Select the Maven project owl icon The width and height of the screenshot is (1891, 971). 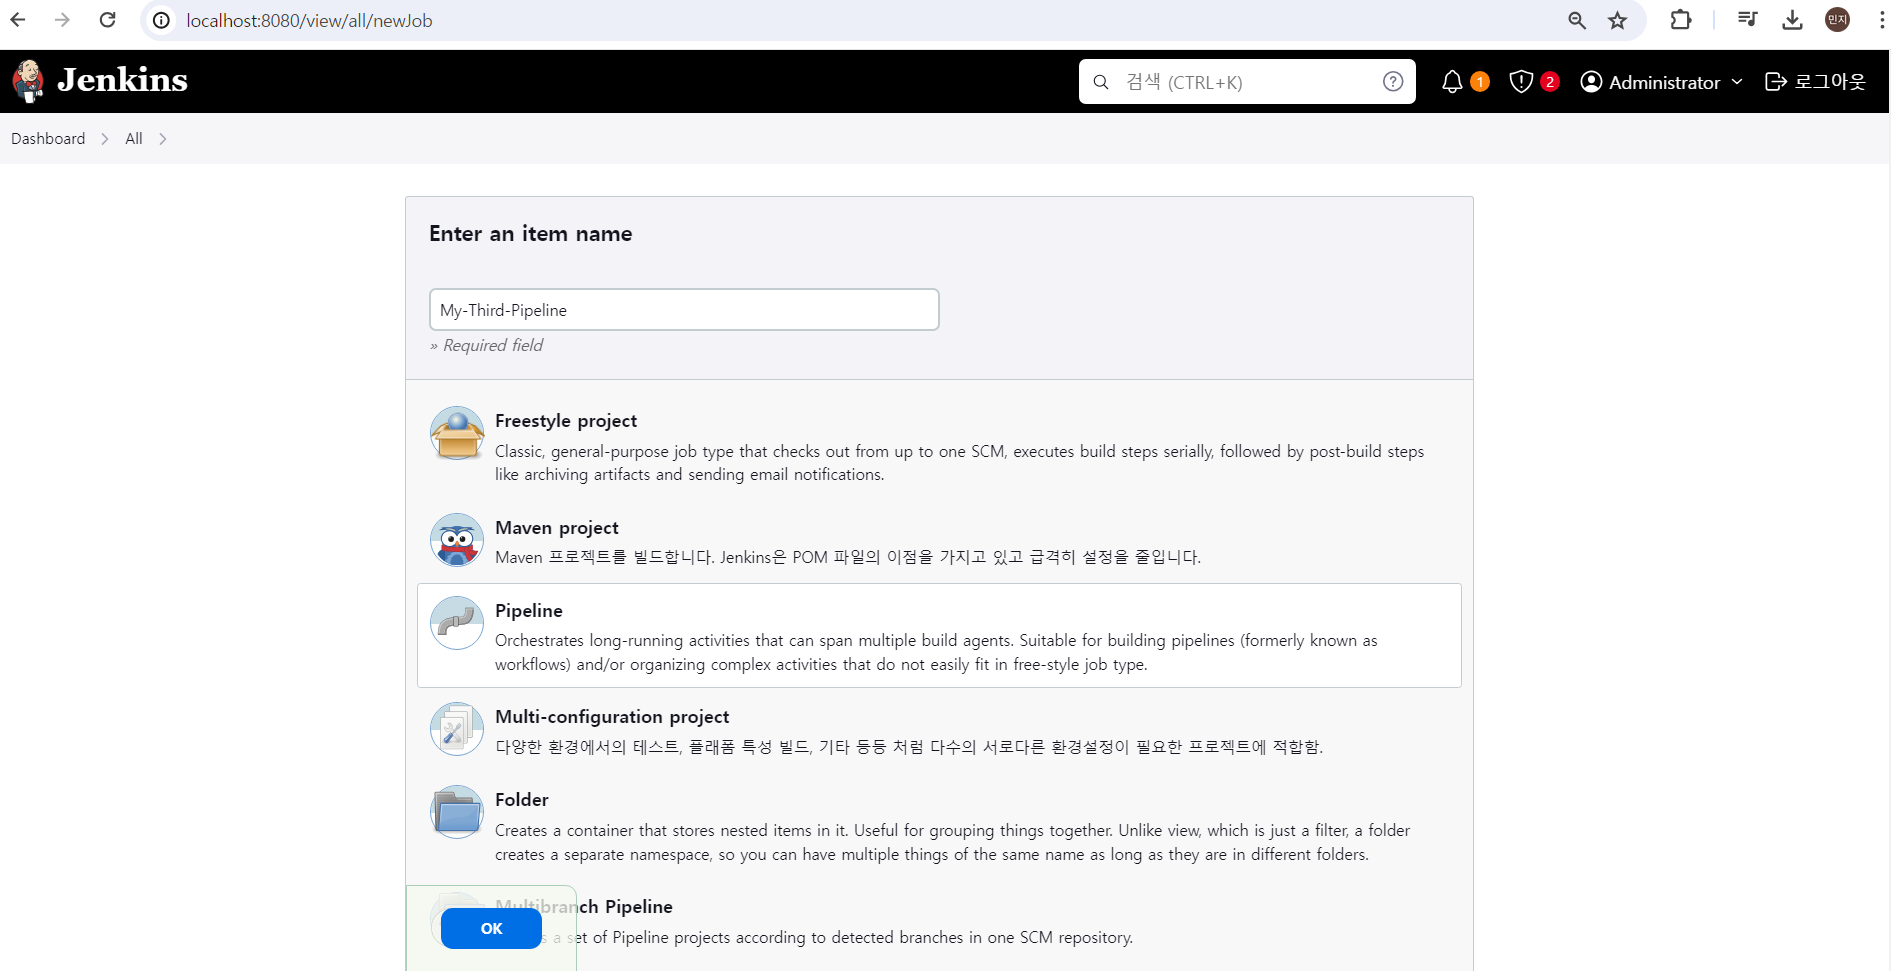tap(457, 540)
